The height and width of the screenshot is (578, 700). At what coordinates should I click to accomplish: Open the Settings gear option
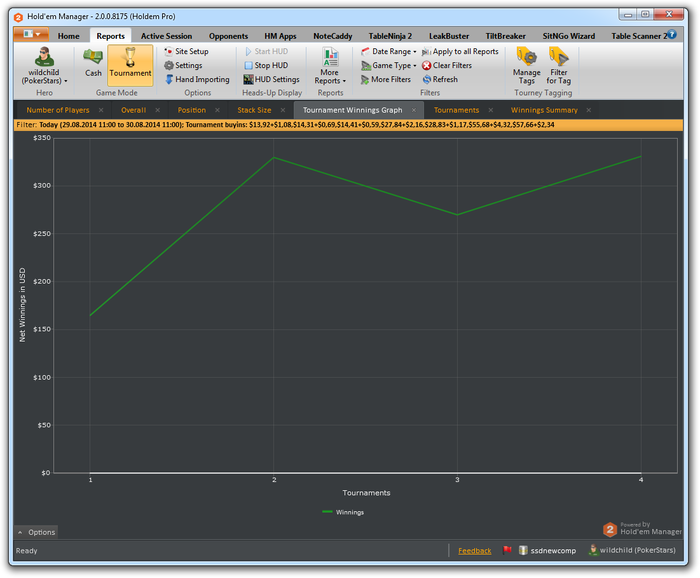pos(183,65)
